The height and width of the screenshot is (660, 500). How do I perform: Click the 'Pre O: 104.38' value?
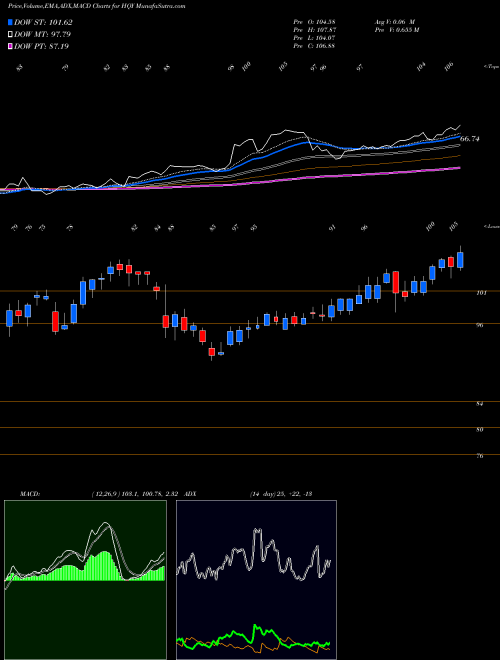(314, 22)
